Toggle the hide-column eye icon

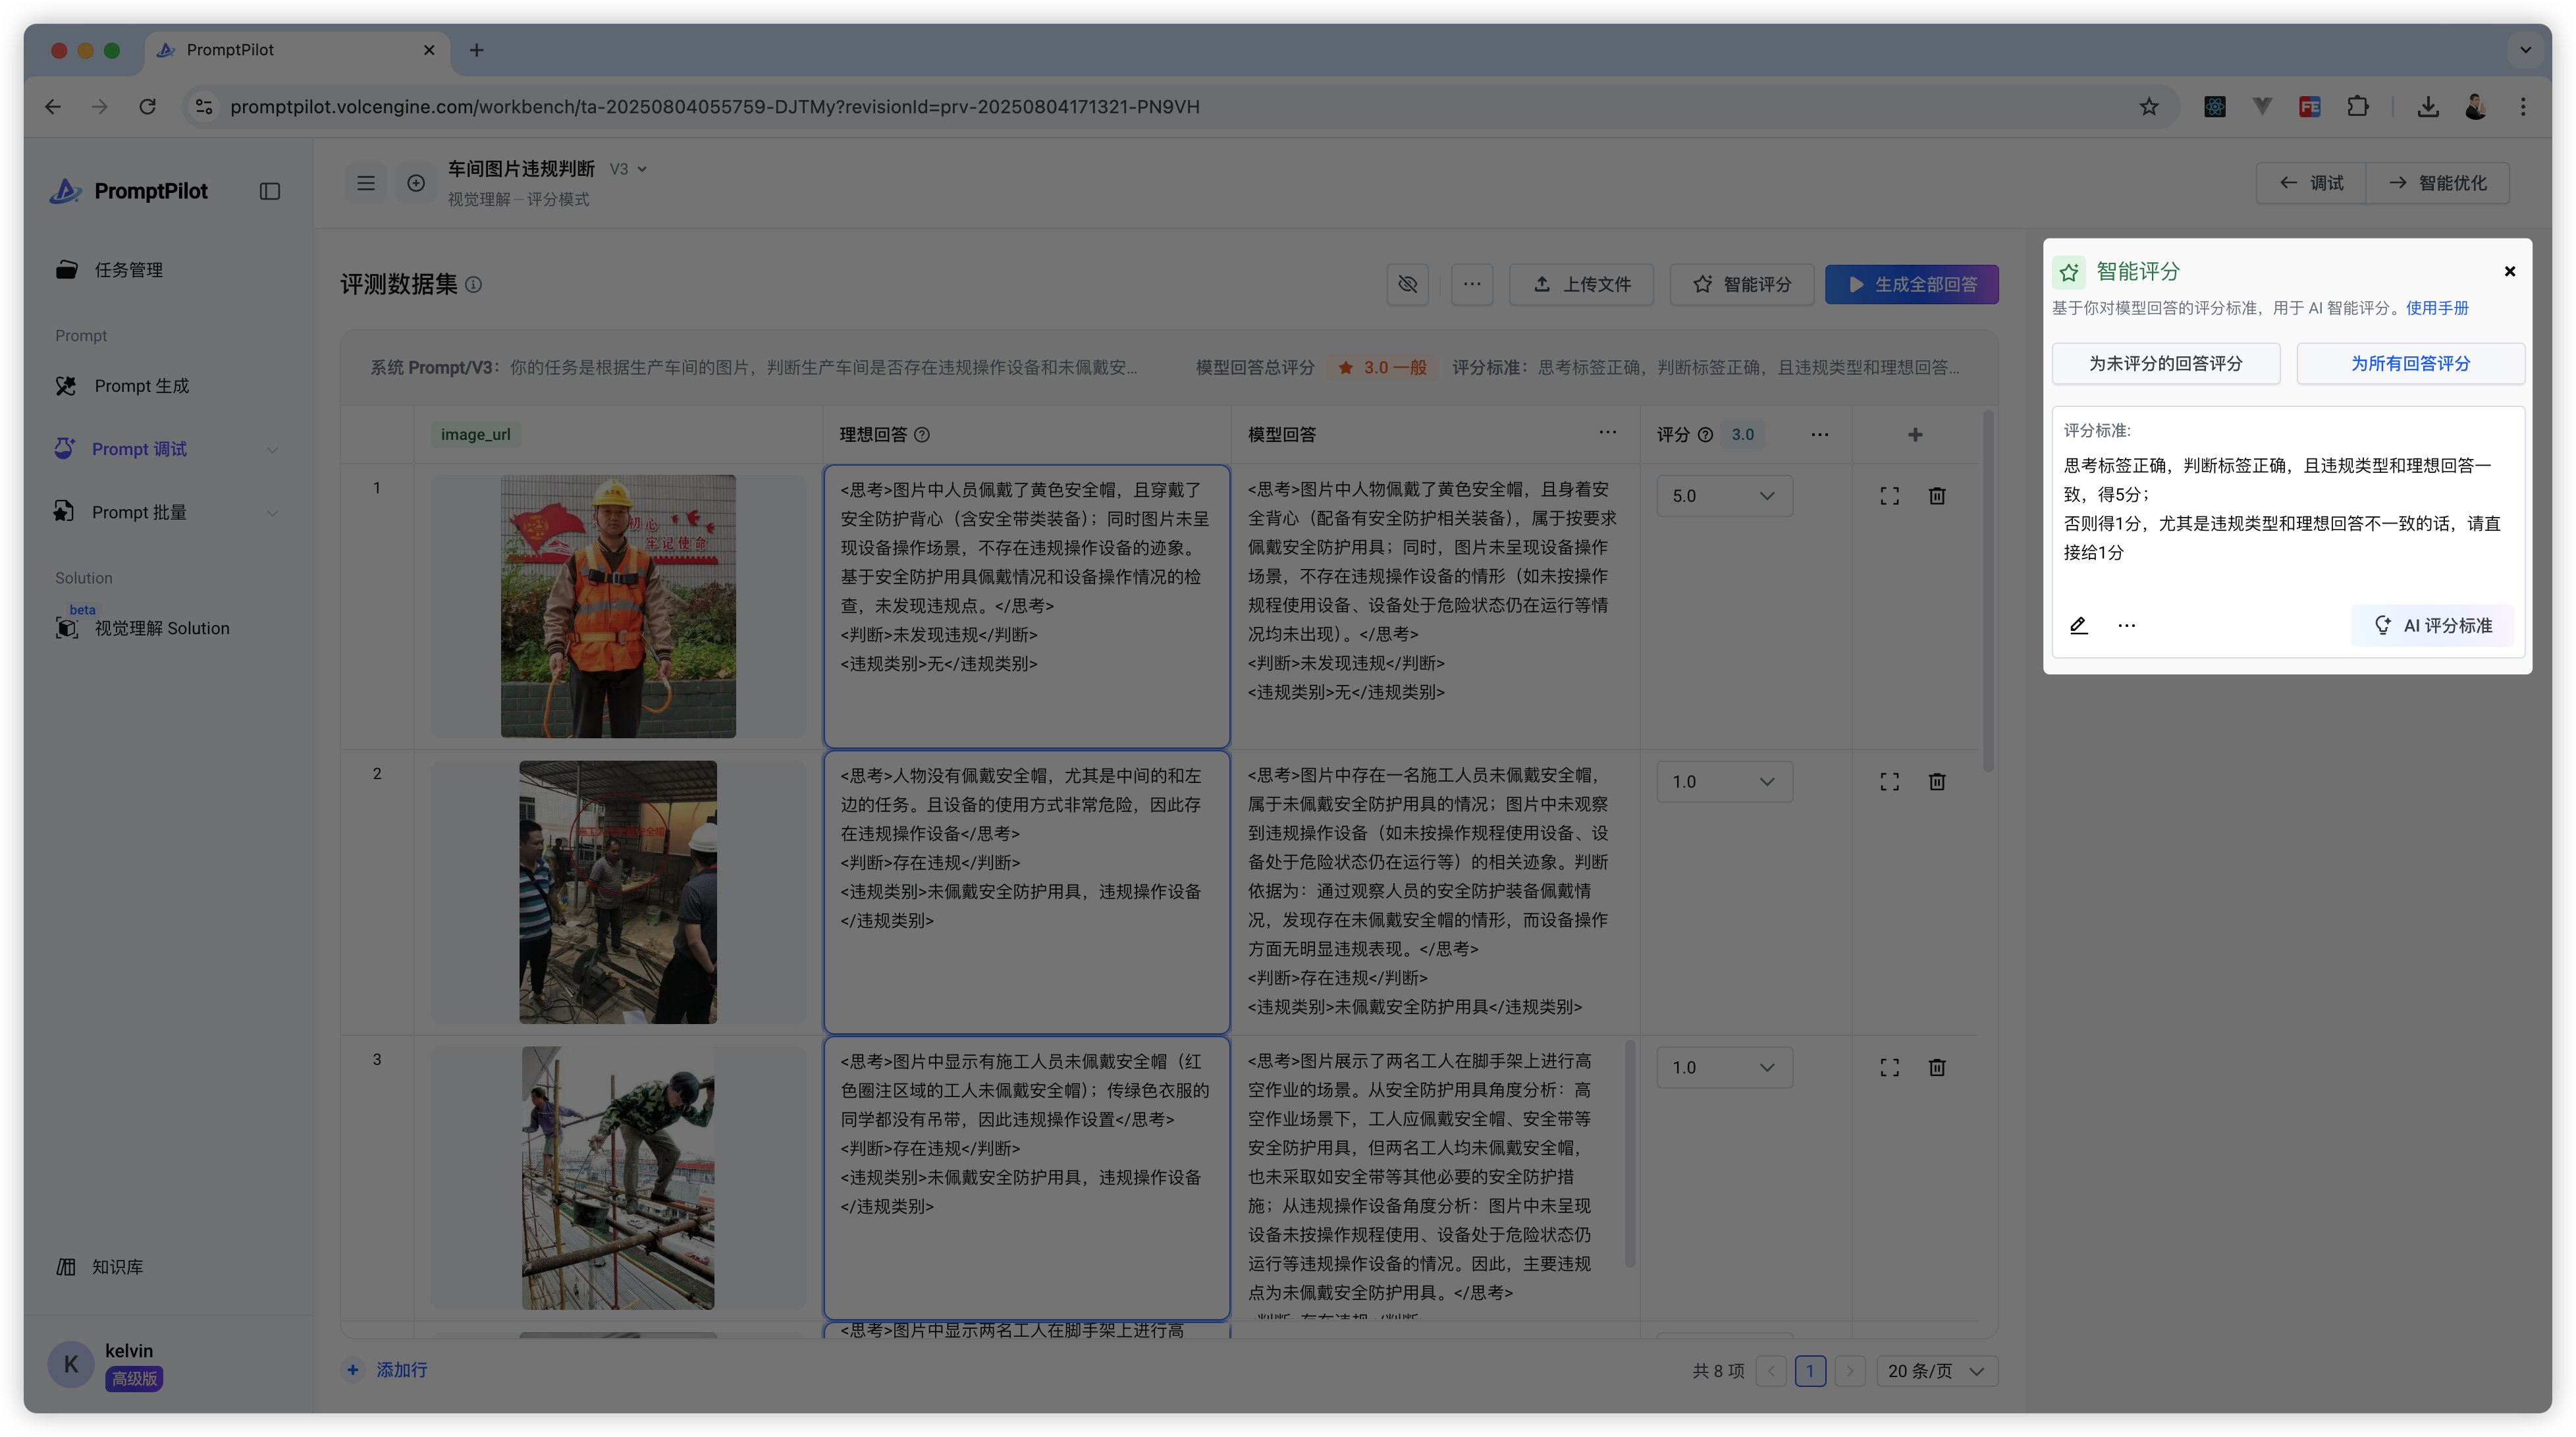[x=1407, y=284]
